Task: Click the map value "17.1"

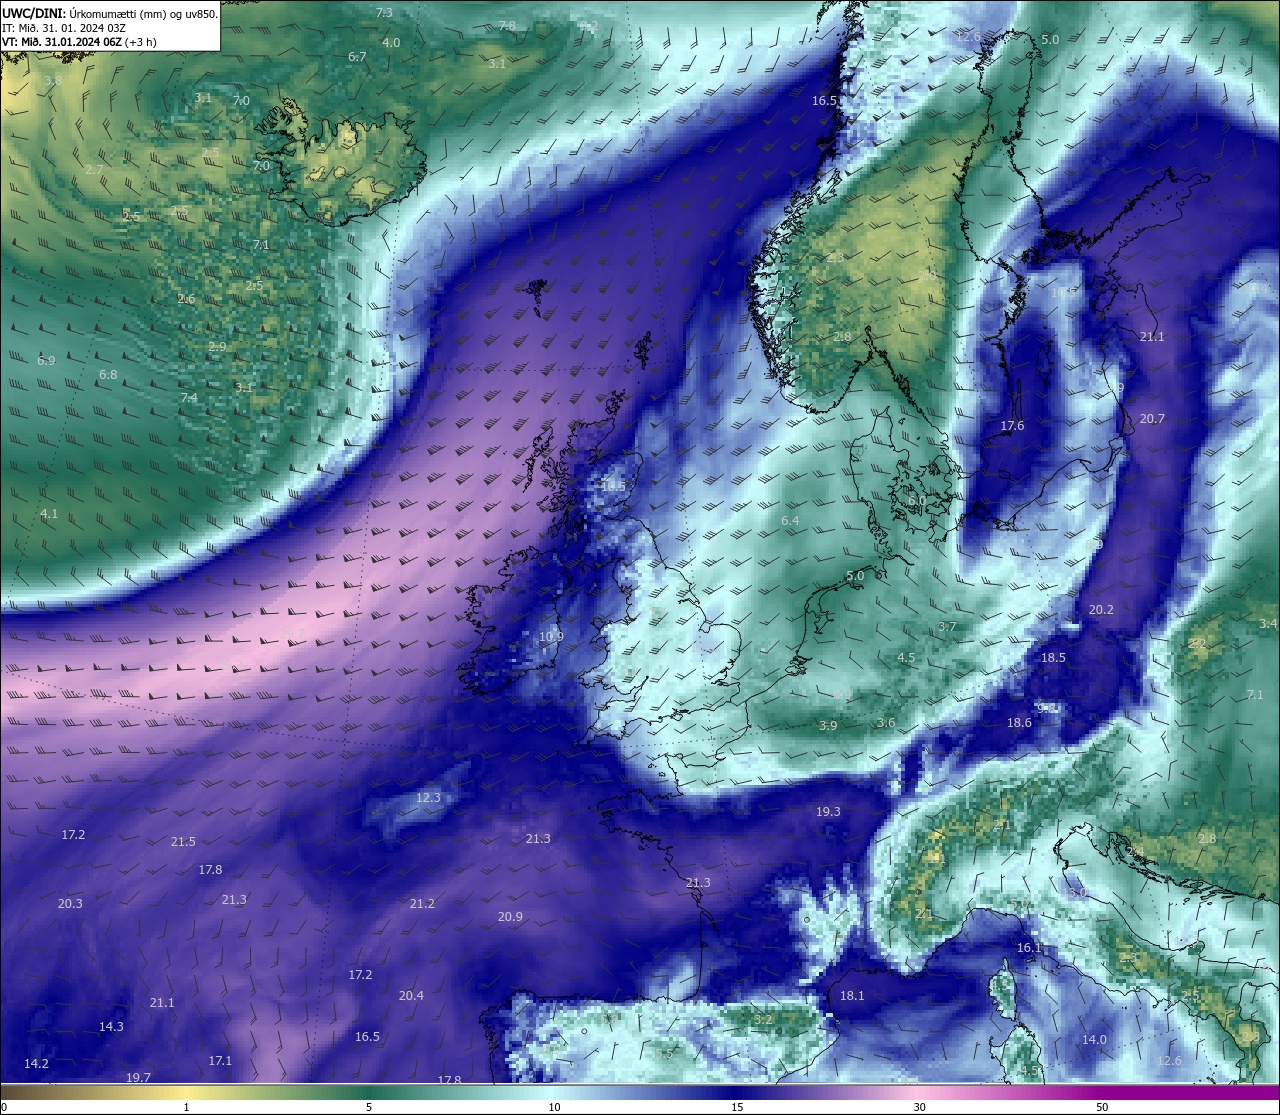Action: pos(220,1060)
